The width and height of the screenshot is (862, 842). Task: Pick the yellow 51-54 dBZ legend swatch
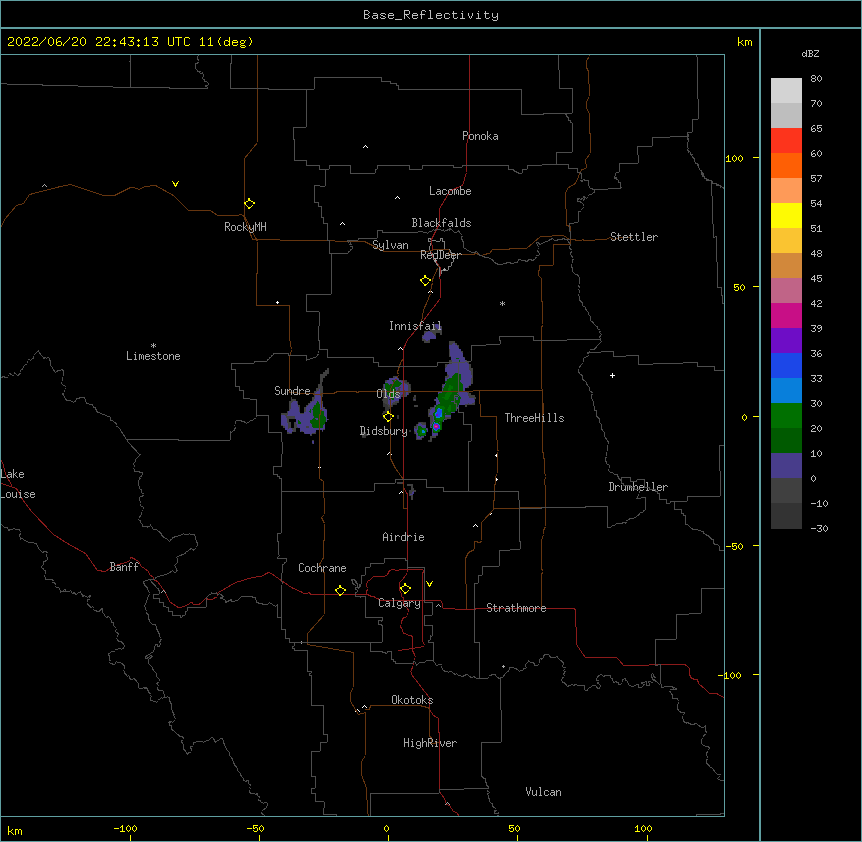click(x=786, y=215)
